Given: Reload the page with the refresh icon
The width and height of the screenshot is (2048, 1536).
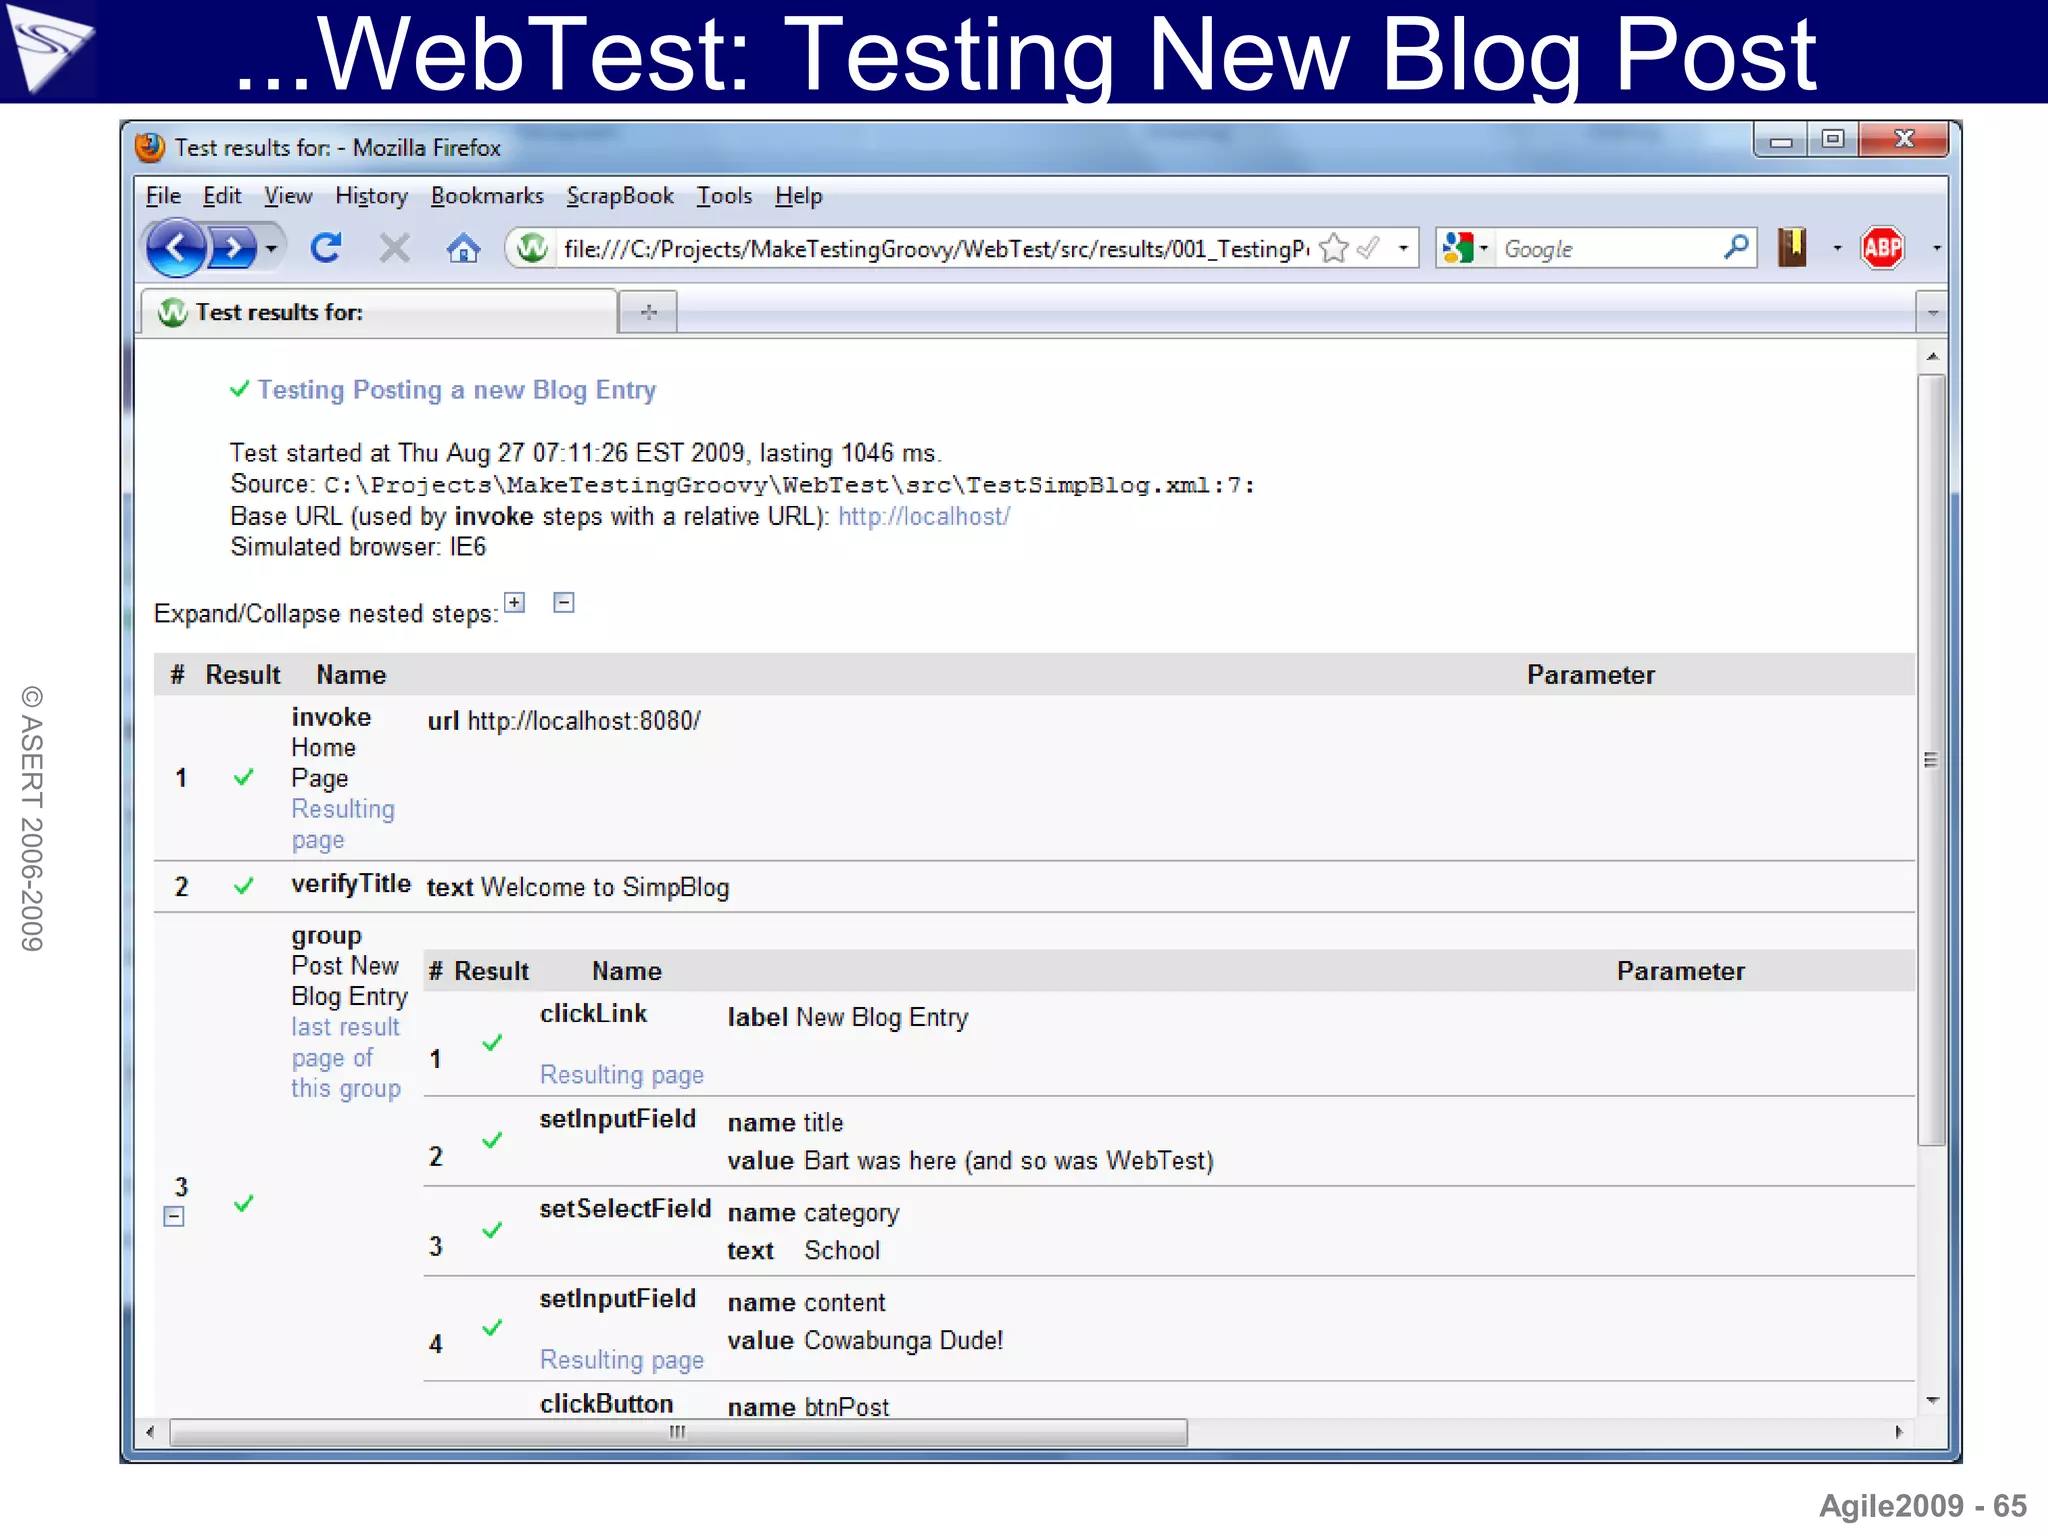Looking at the screenshot, I should [326, 247].
